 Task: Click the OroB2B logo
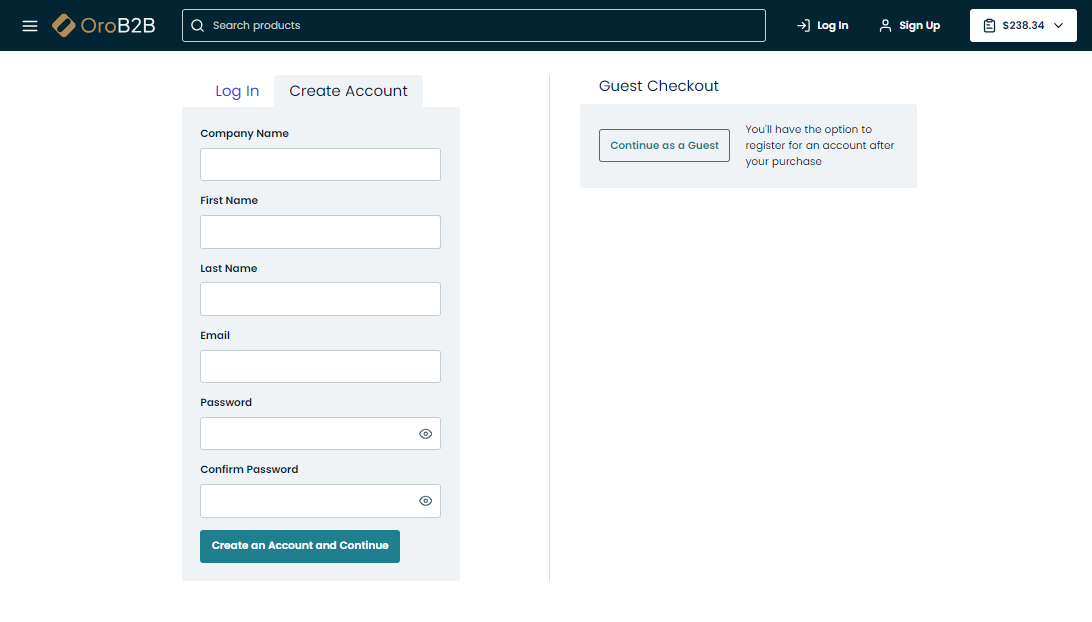(104, 25)
